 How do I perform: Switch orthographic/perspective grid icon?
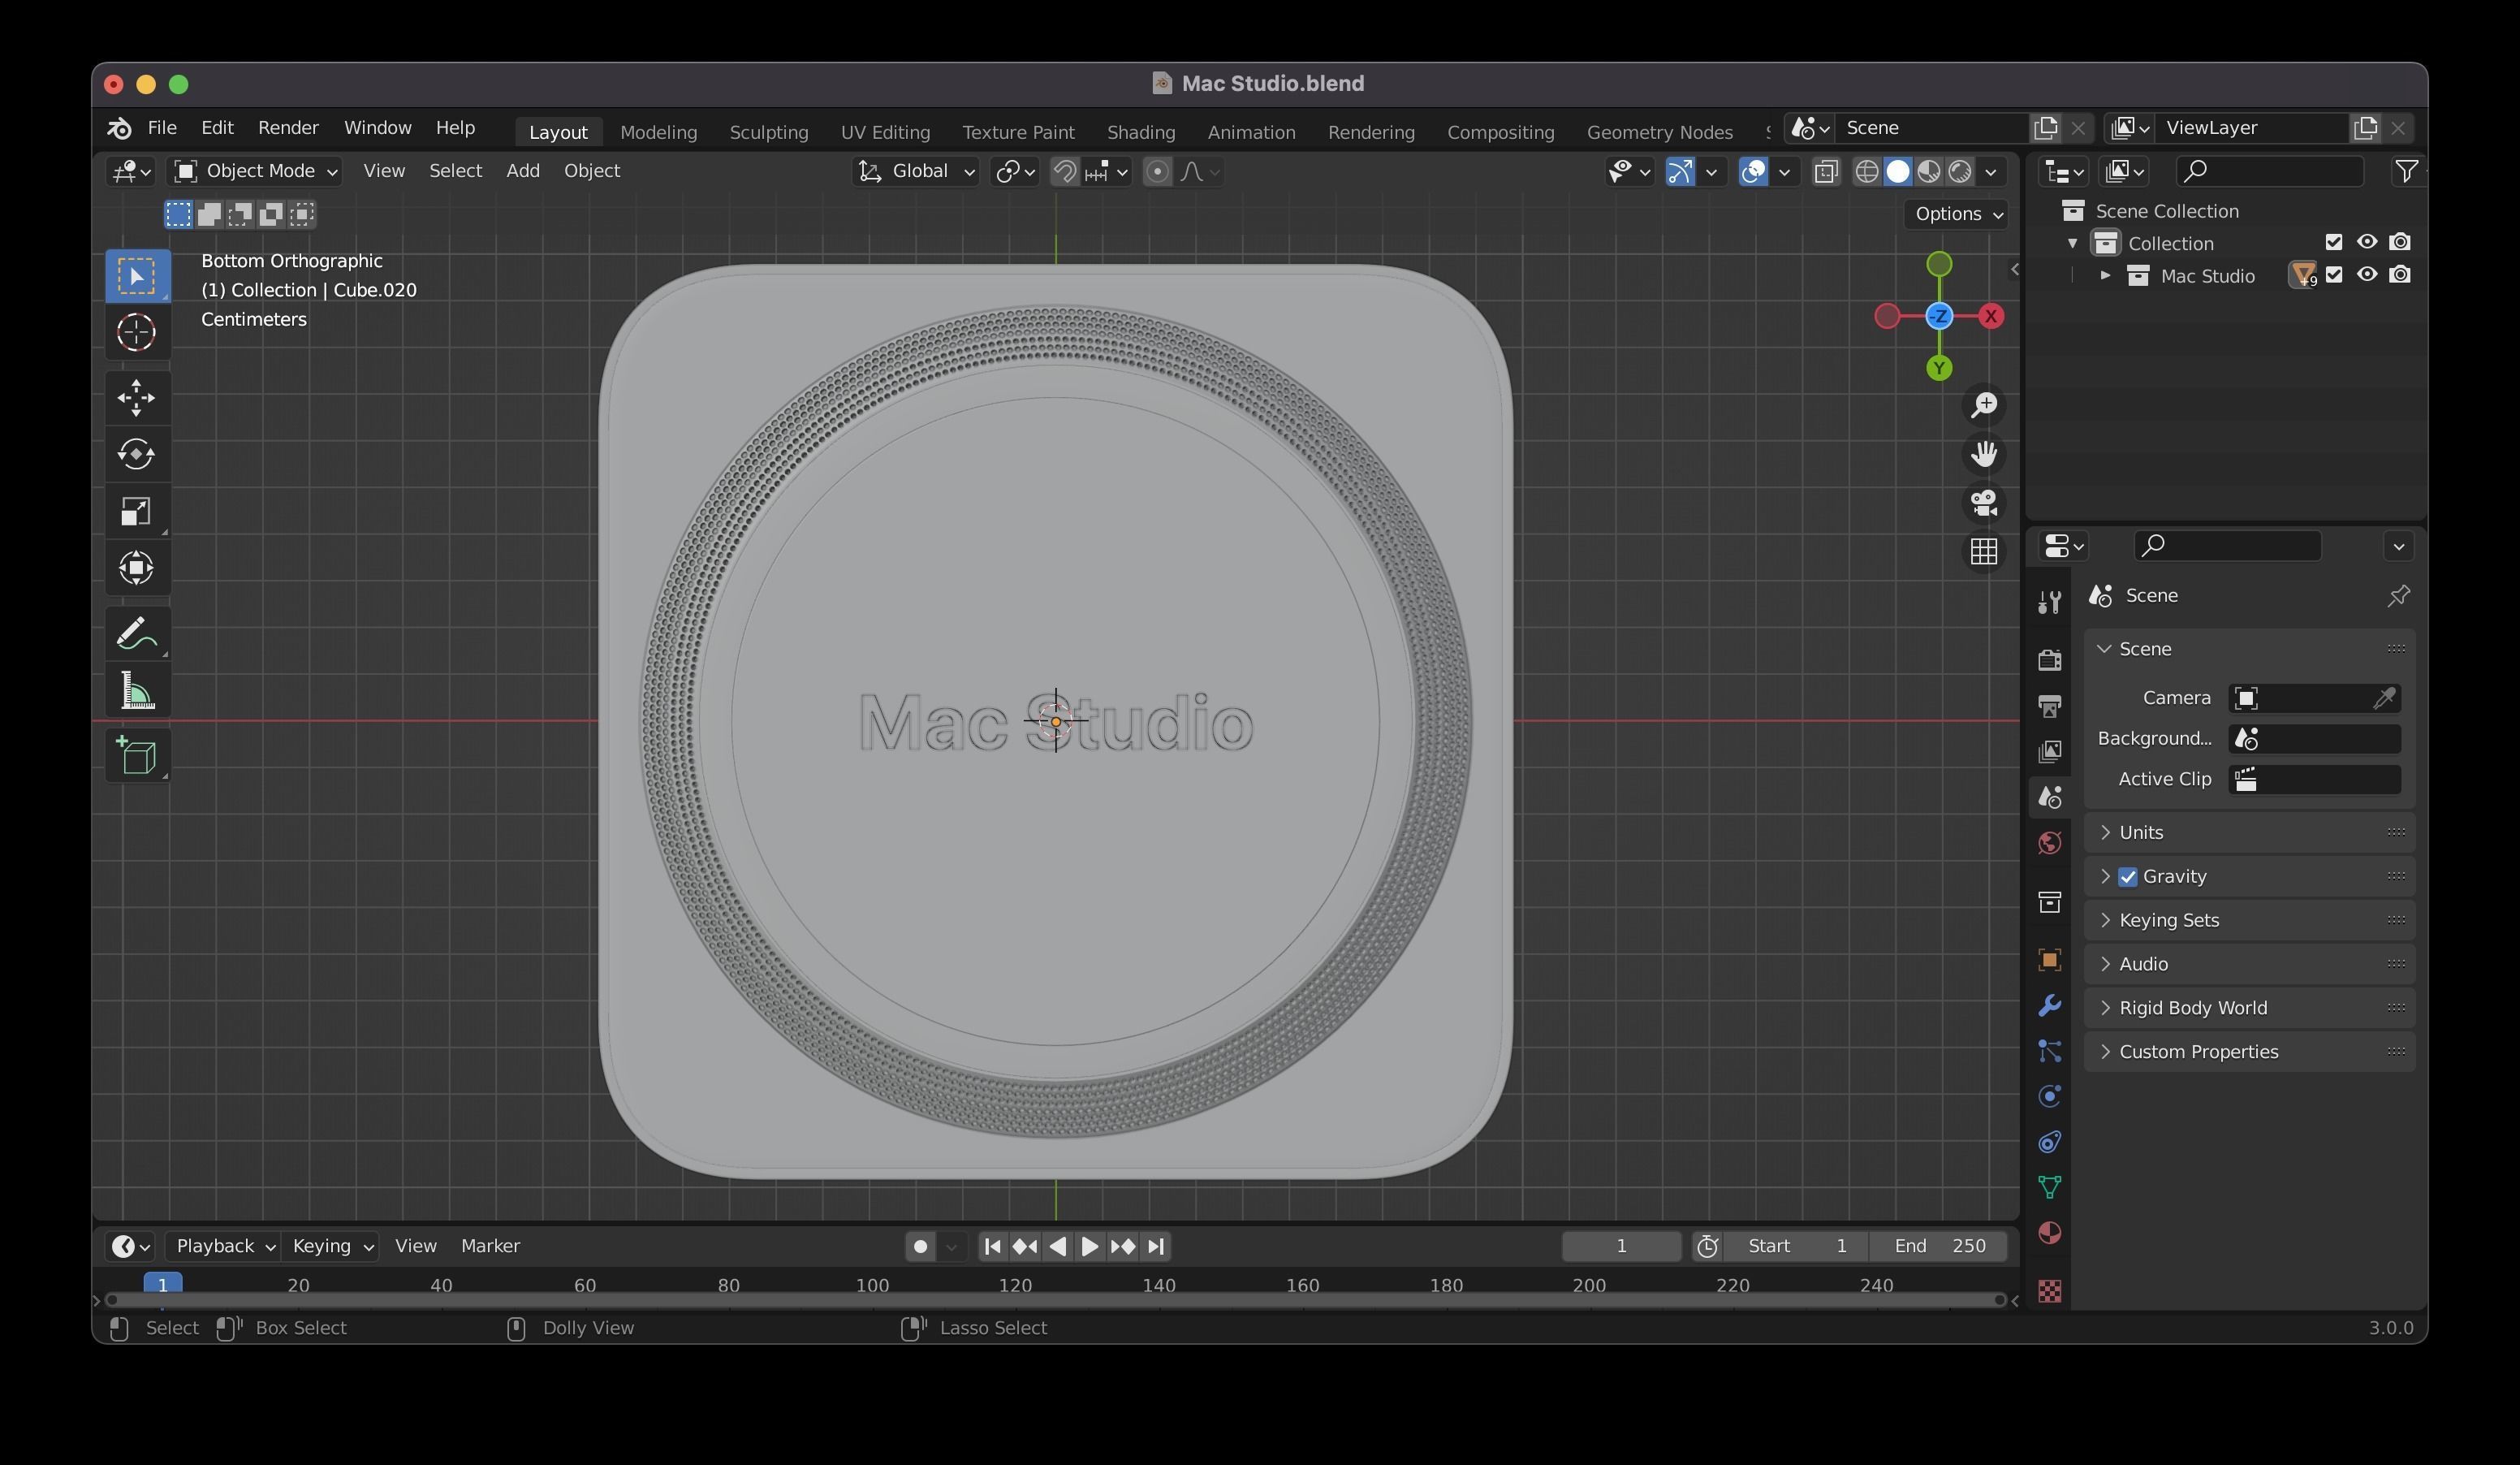pyautogui.click(x=1984, y=552)
